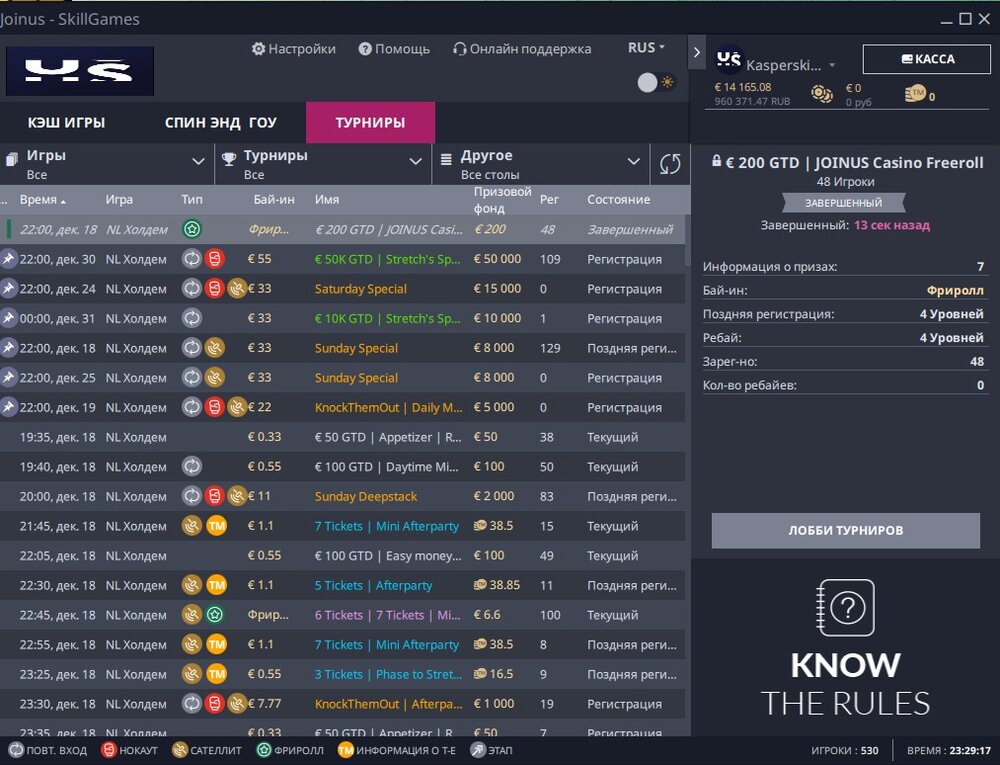
Task: Switch to КЭШ ИГРЫ tab
Action: click(66, 122)
